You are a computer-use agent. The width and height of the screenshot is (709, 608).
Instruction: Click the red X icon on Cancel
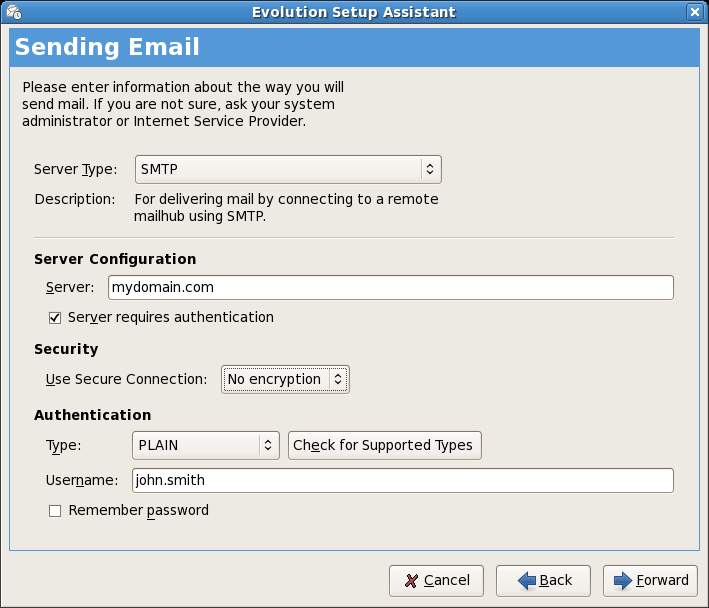(x=411, y=580)
